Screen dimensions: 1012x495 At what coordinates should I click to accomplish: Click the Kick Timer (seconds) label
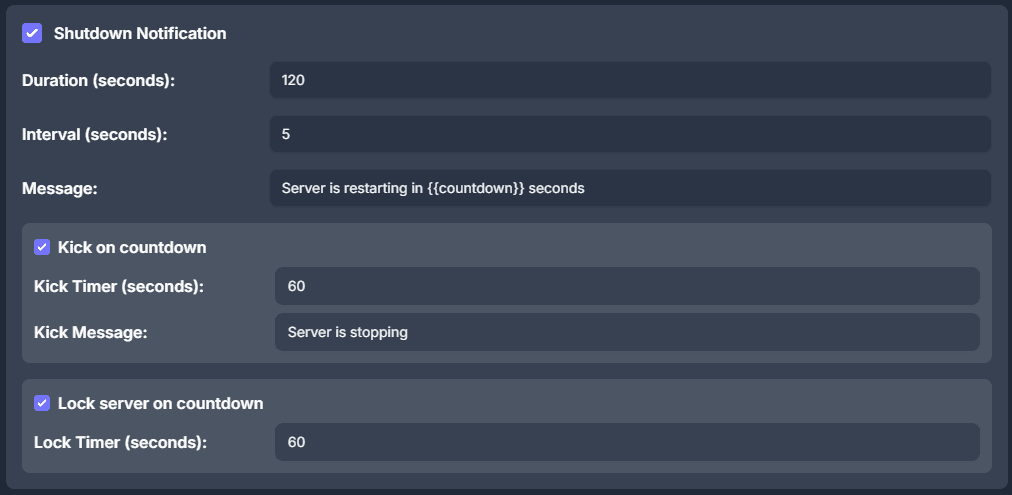119,287
